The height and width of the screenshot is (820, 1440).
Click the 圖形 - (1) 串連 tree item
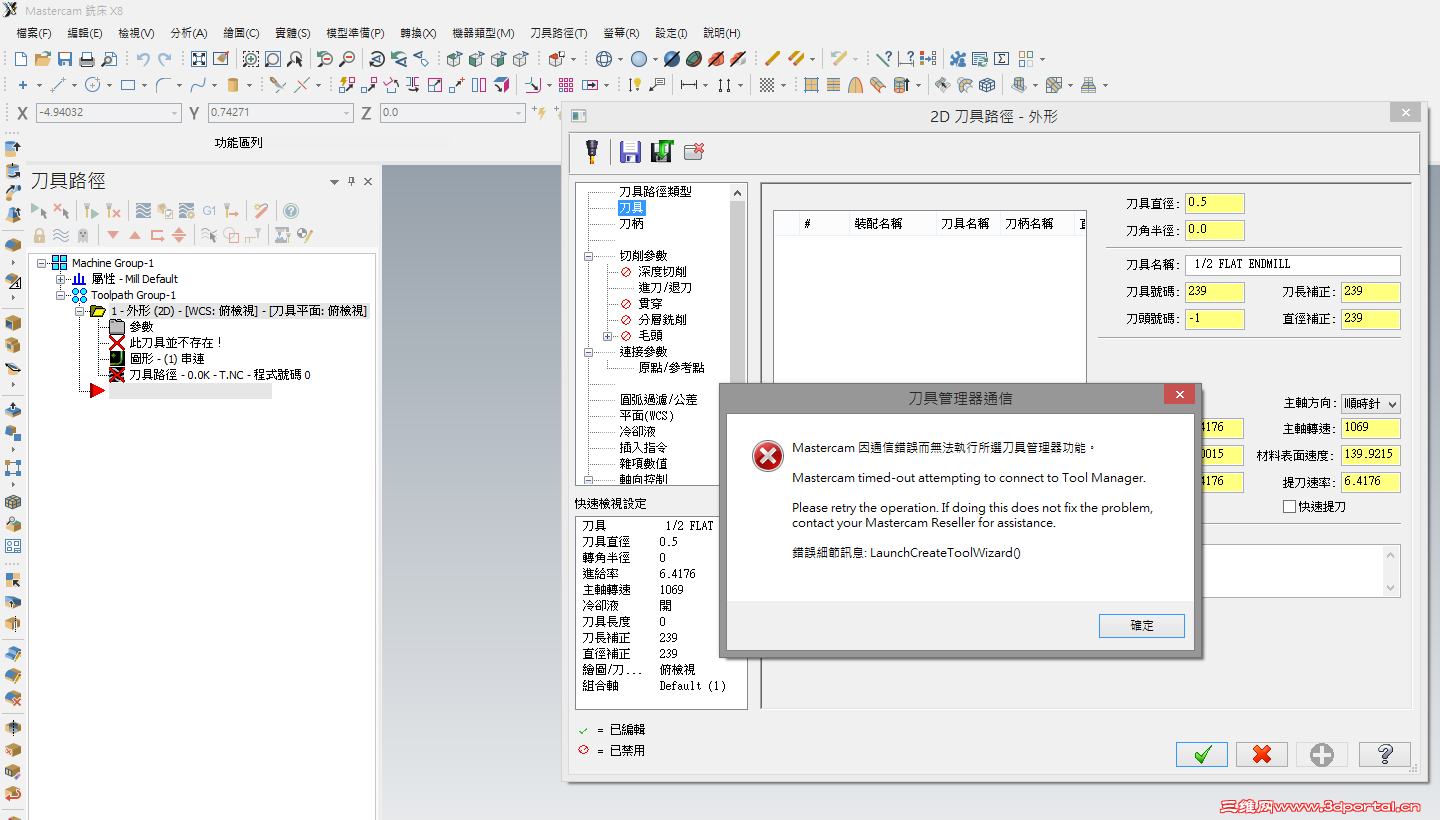[x=167, y=359]
